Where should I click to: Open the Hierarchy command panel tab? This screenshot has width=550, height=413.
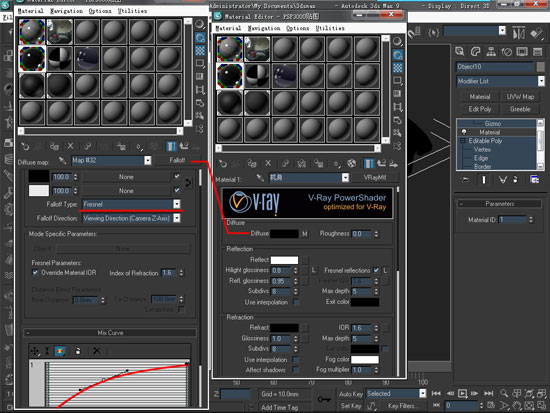coord(491,52)
